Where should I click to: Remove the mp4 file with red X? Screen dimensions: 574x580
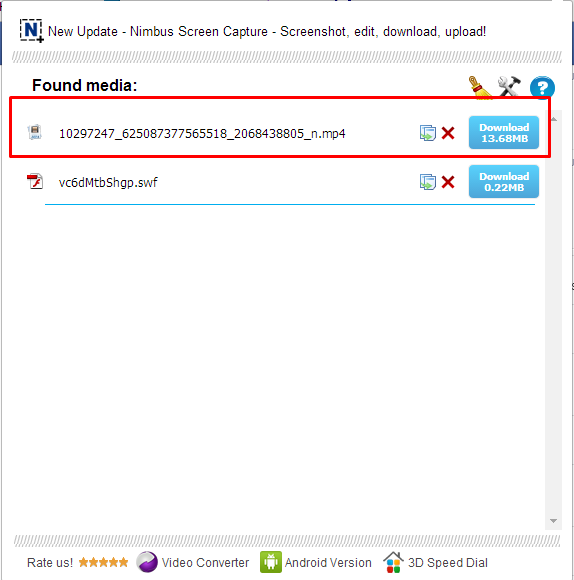(x=448, y=133)
